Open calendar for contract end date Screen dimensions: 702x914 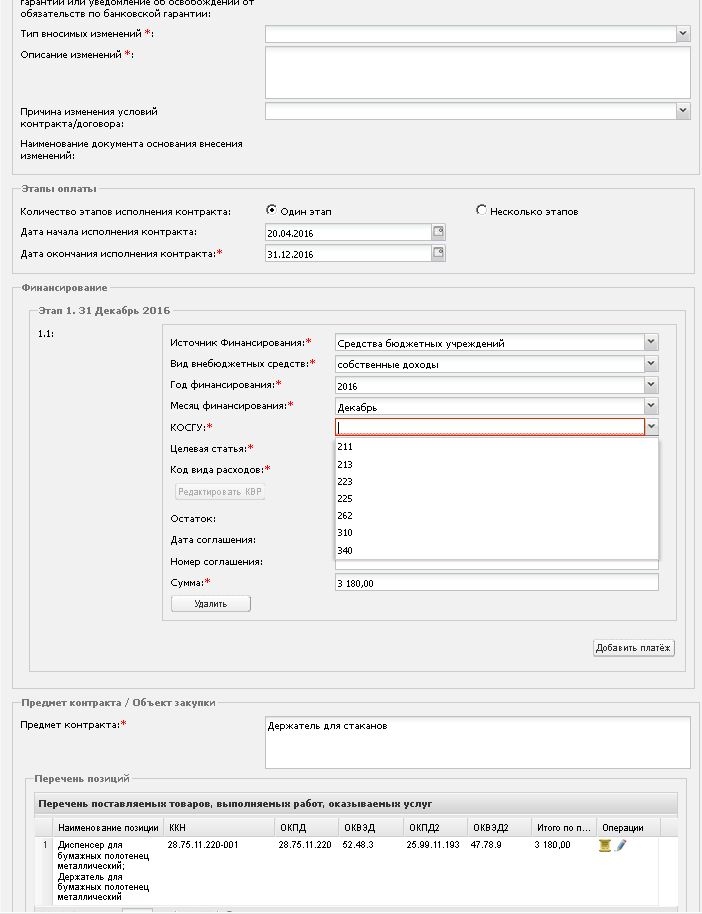[x=438, y=253]
